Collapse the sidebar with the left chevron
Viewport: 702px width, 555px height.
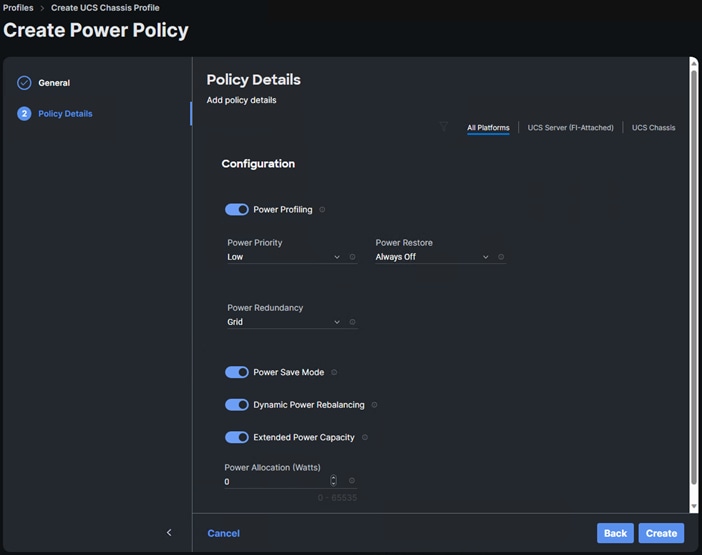coord(169,532)
